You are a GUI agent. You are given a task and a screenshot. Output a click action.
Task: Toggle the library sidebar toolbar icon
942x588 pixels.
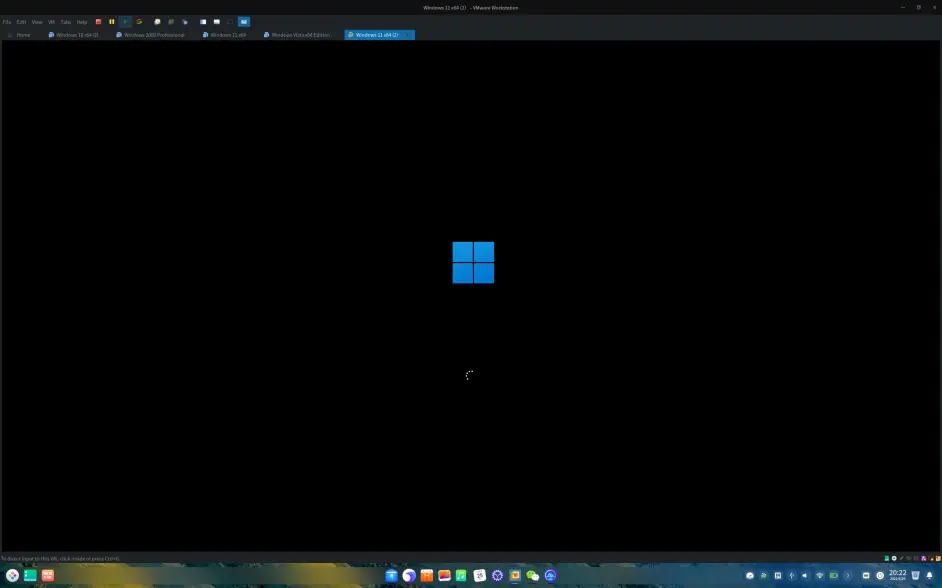[203, 22]
